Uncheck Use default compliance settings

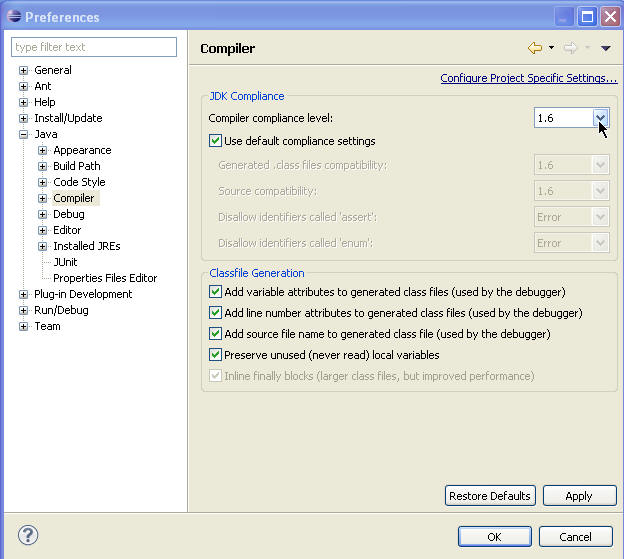point(216,141)
